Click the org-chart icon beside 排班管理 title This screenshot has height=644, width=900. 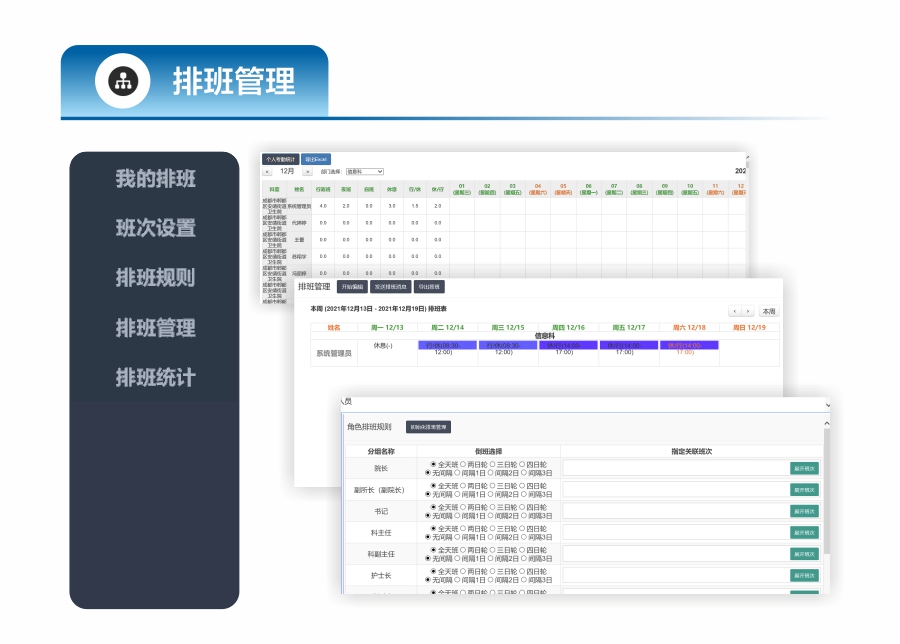123,81
